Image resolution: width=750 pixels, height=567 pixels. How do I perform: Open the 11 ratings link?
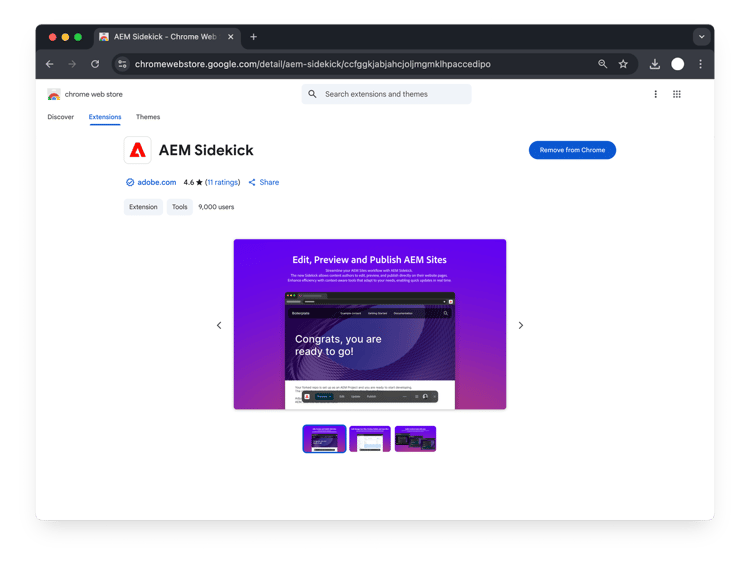coord(222,182)
